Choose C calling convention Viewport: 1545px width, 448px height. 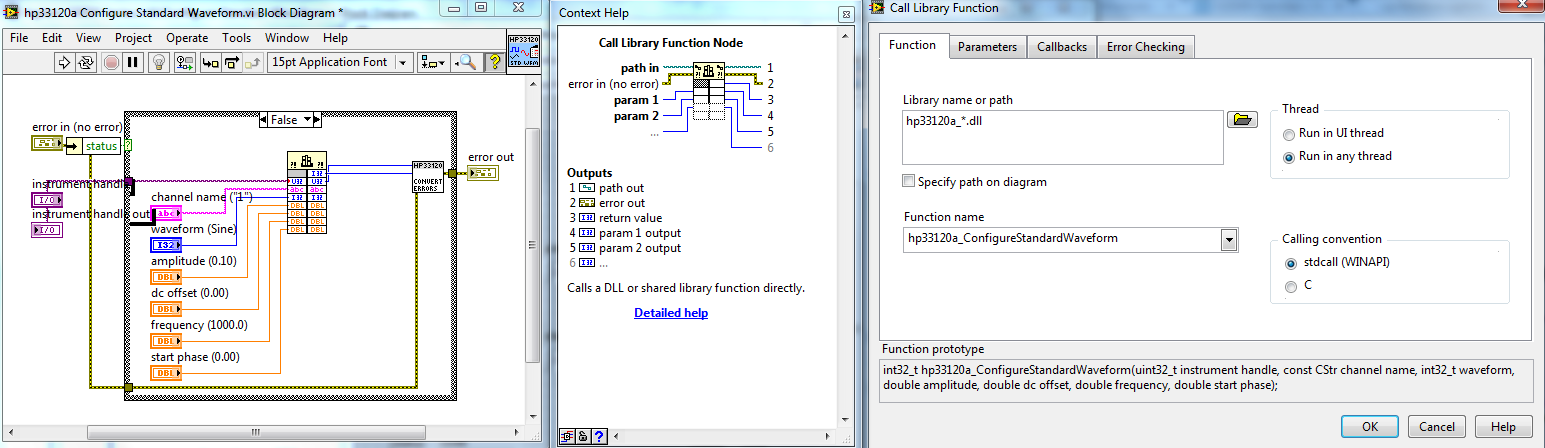[1297, 286]
